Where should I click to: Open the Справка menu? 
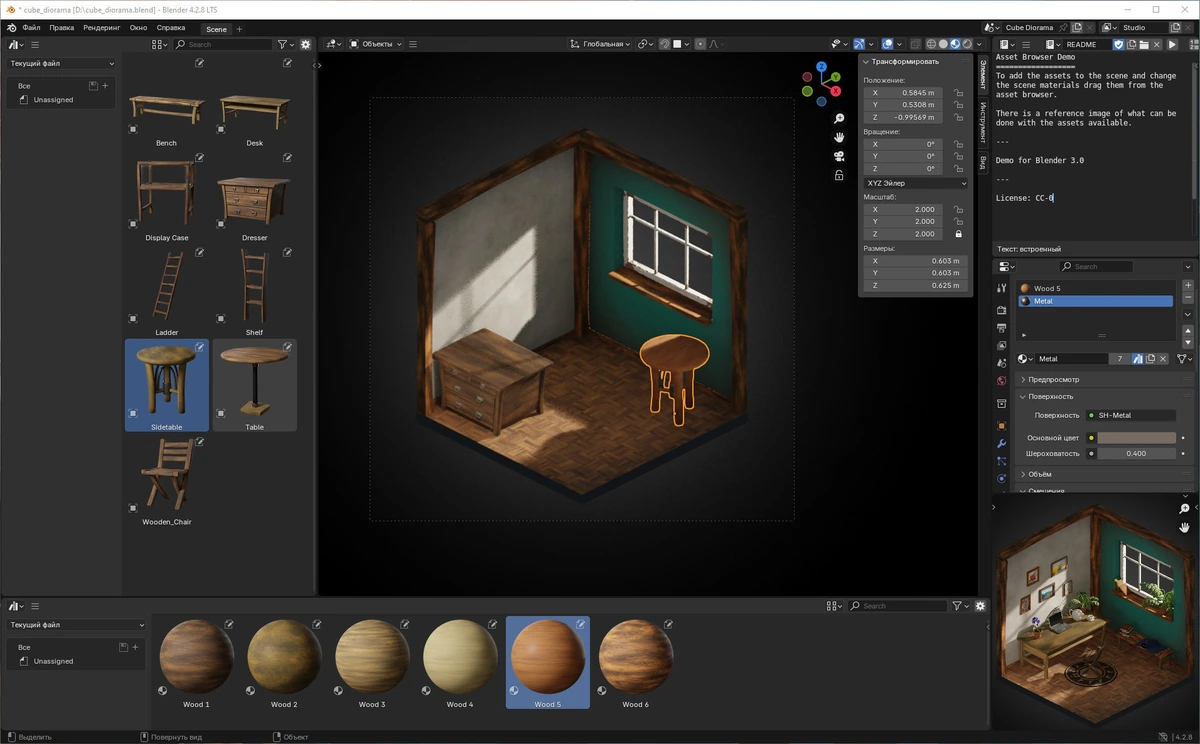(171, 28)
